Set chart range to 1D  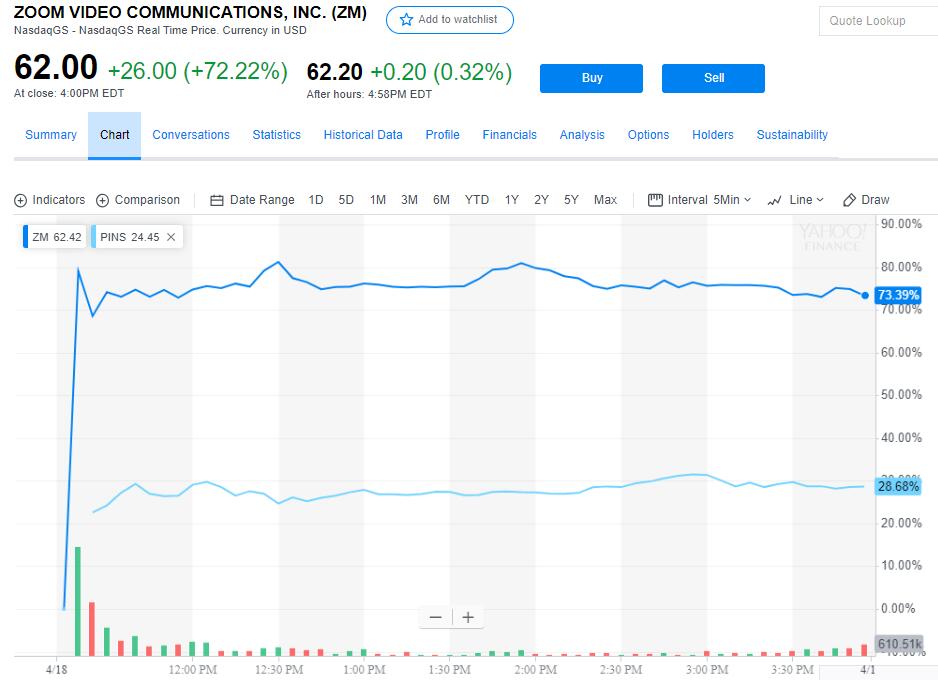(316, 200)
